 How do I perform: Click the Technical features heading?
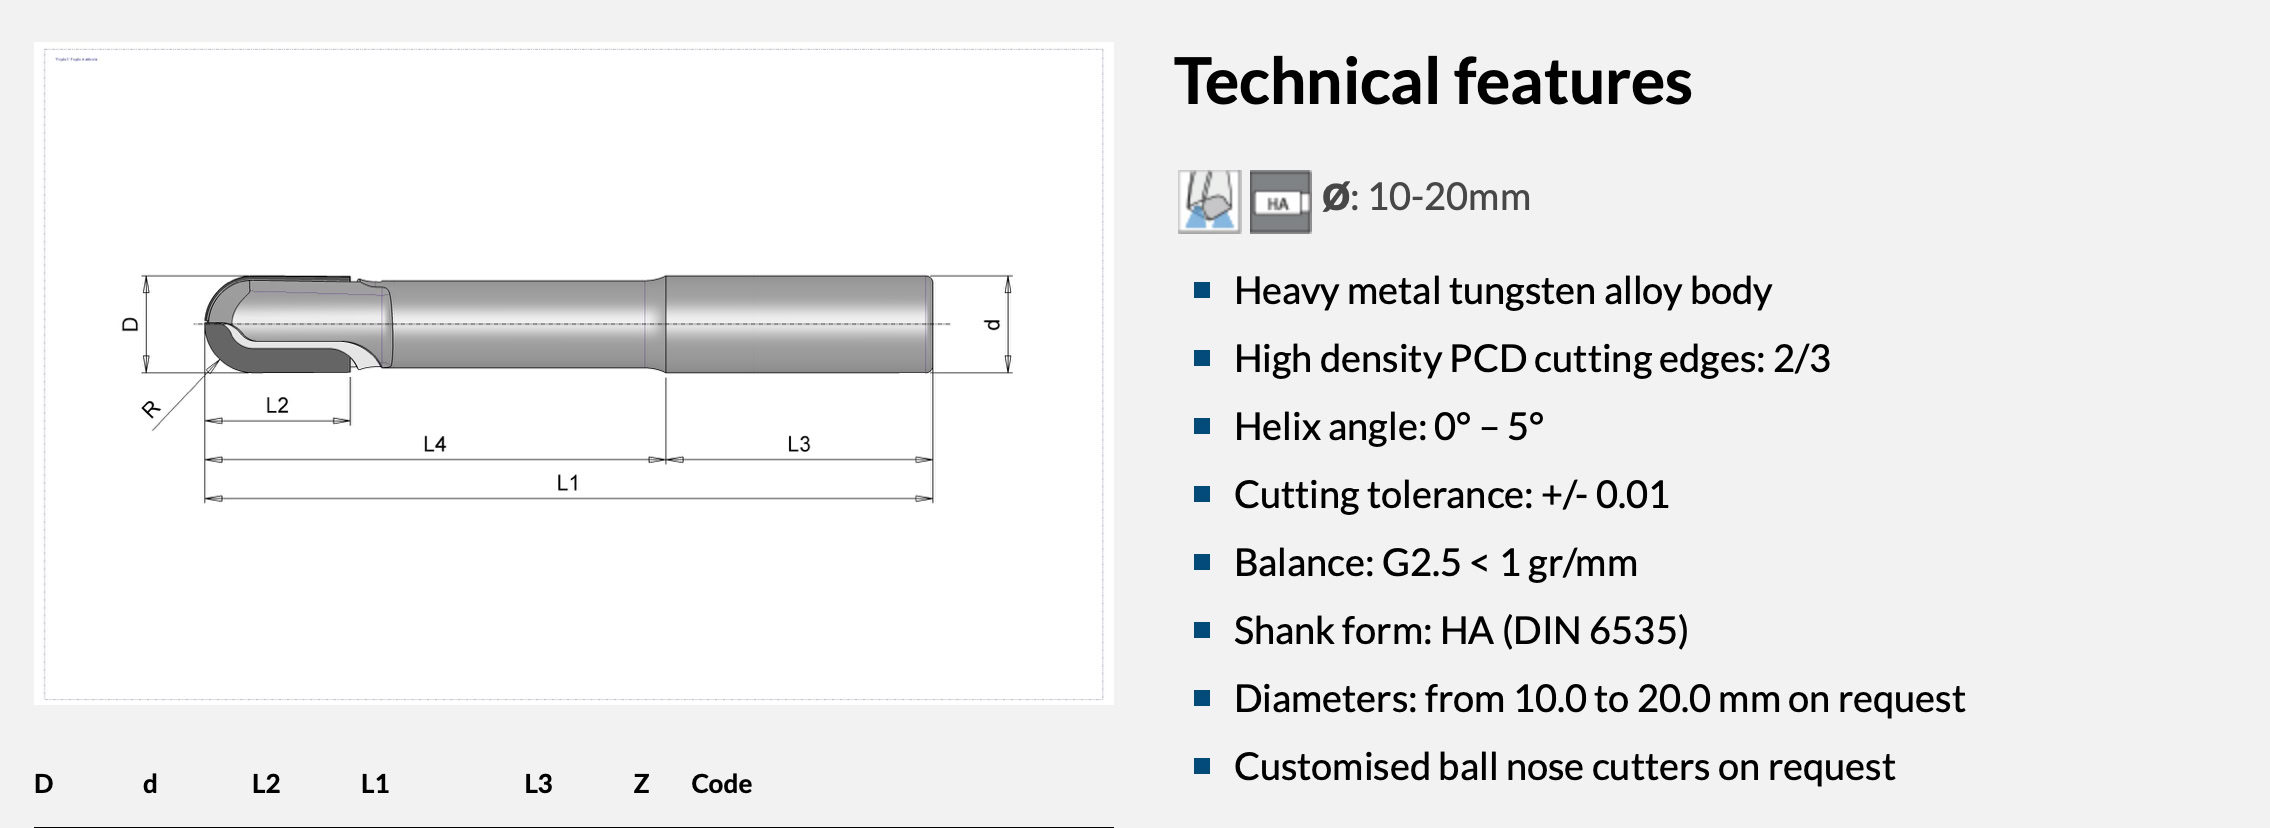click(1432, 82)
